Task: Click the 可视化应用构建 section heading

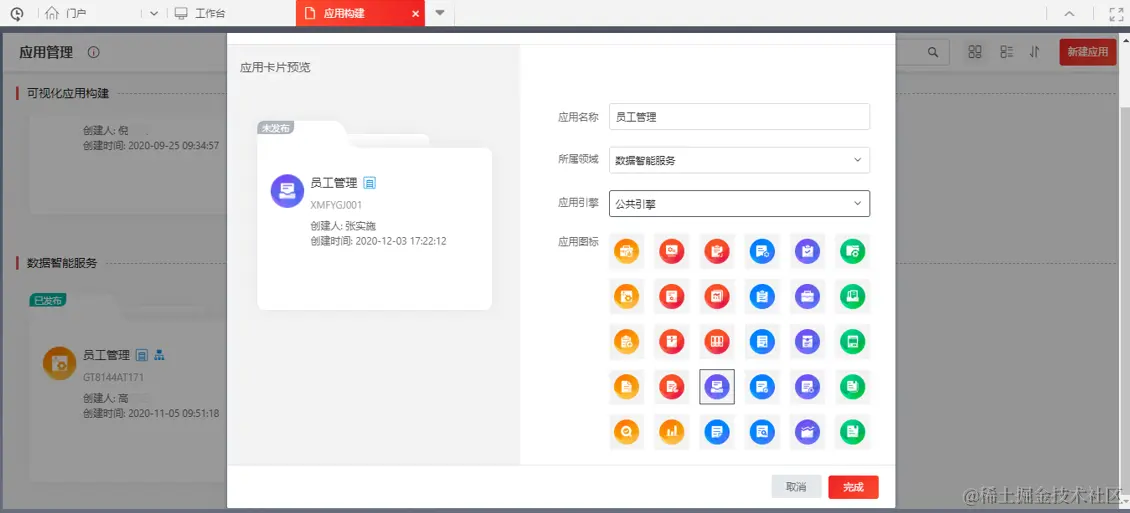Action: click(68, 93)
